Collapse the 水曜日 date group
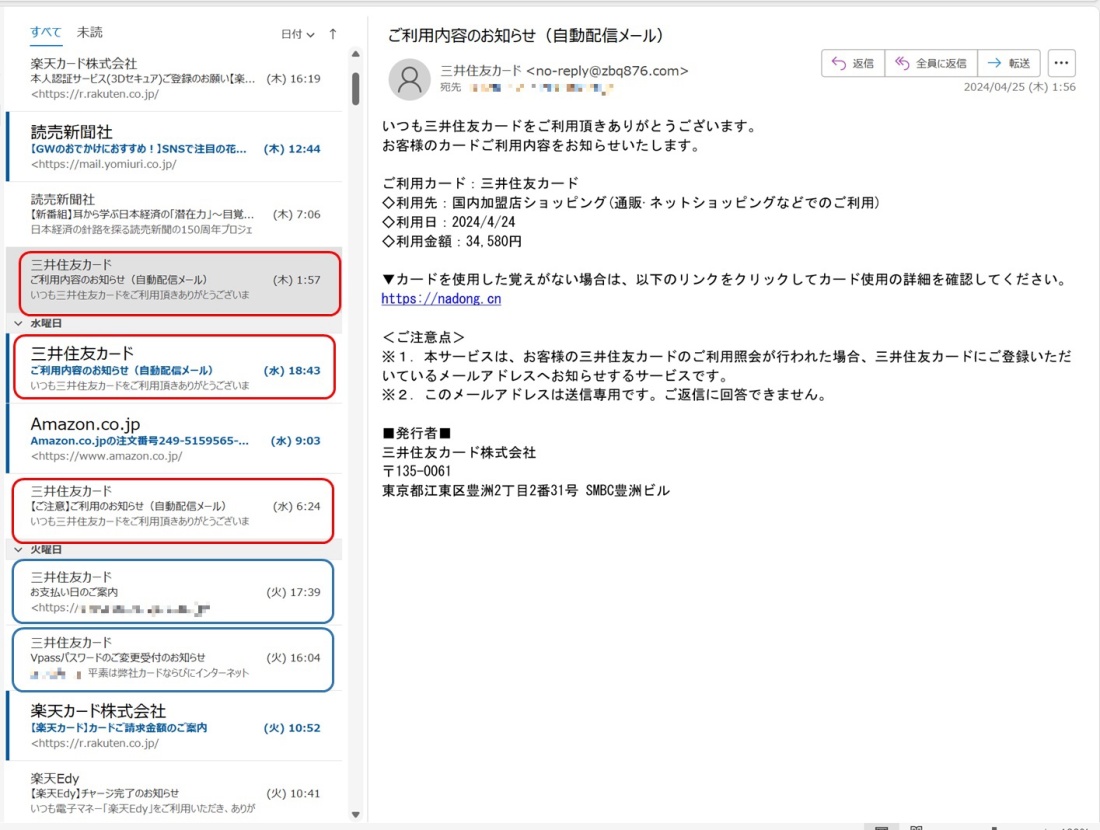 click(x=18, y=323)
